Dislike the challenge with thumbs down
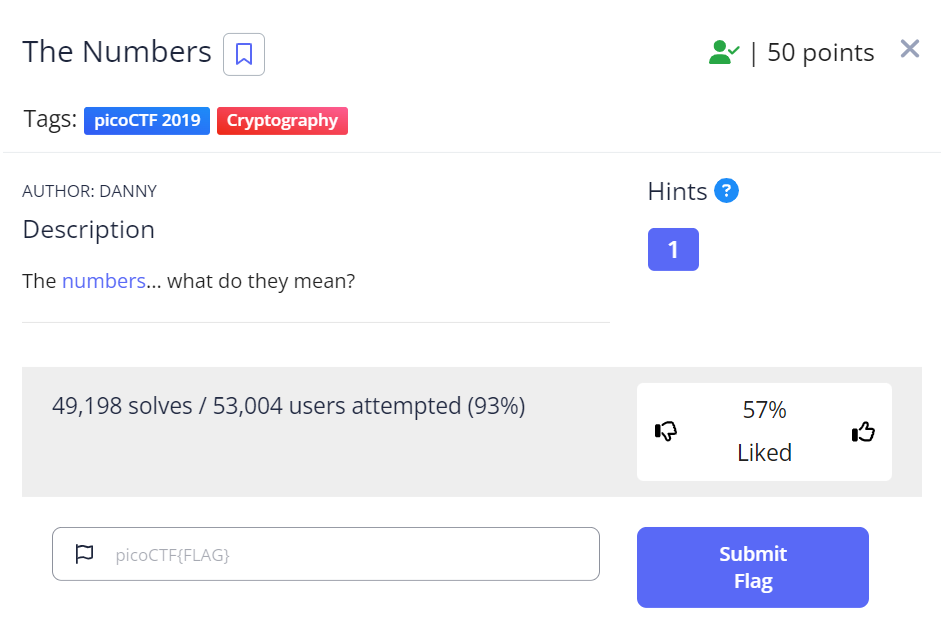This screenshot has width=947, height=640. pos(666,431)
